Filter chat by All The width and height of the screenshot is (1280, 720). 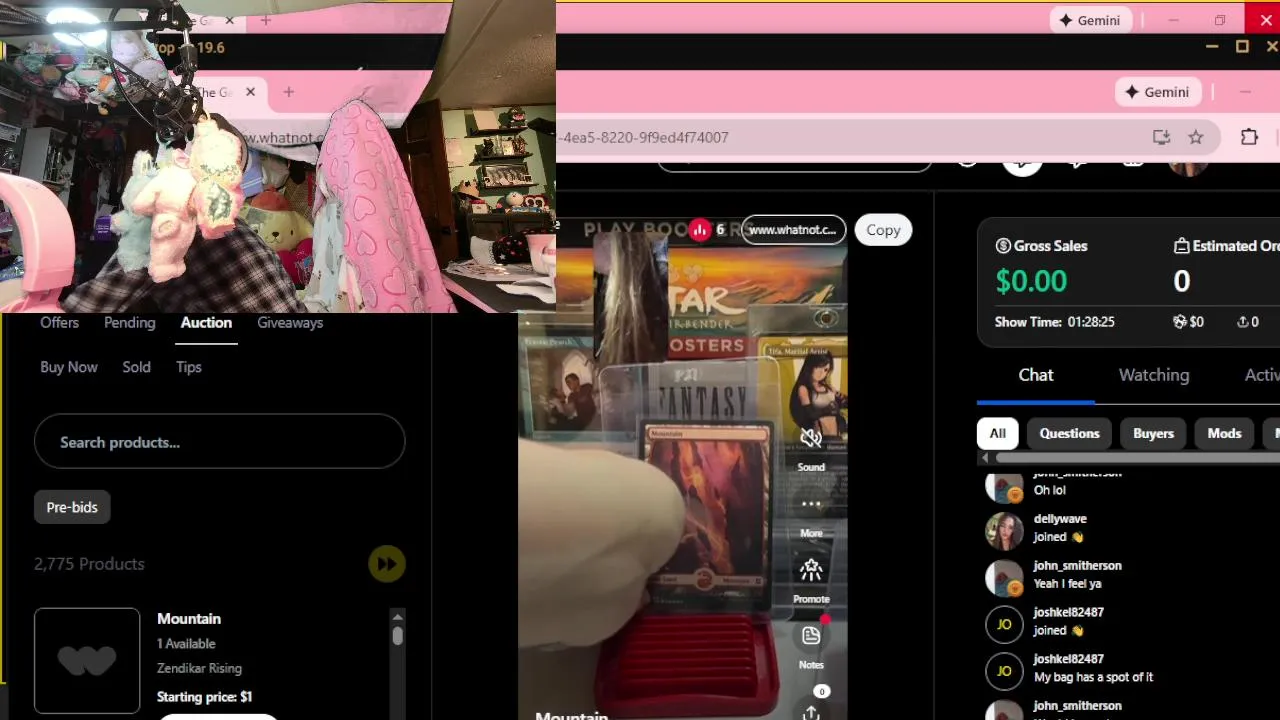pyautogui.click(x=997, y=433)
